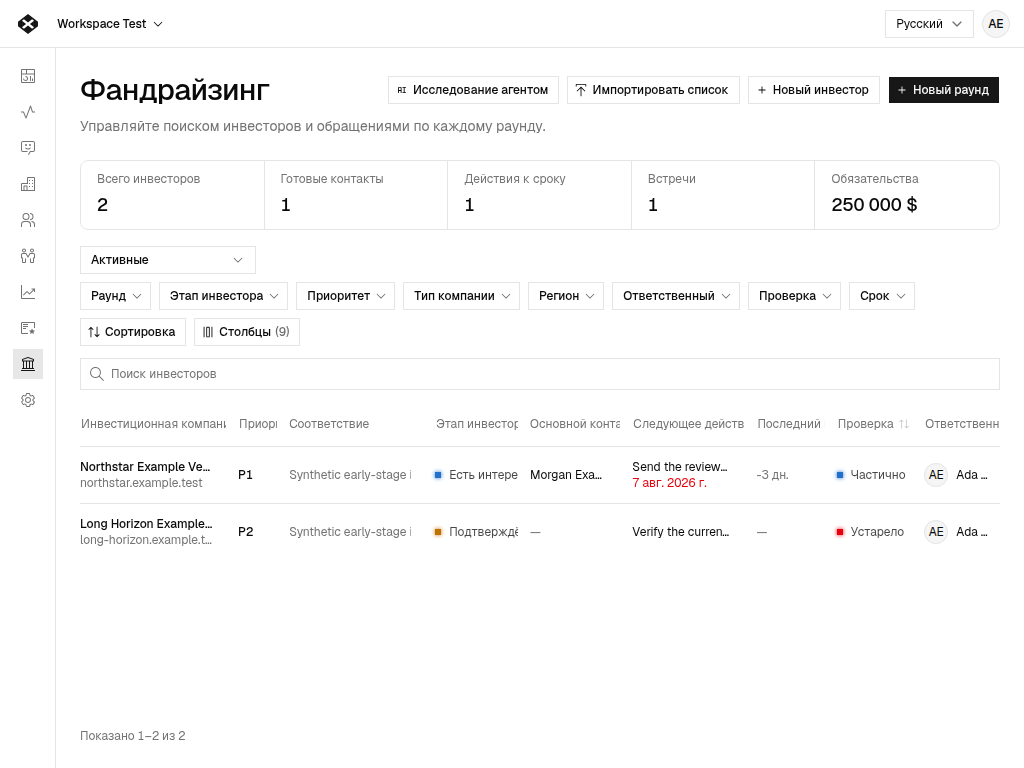1024x768 pixels.
Task: Click the Действия к сроку stat card
Action: (539, 195)
